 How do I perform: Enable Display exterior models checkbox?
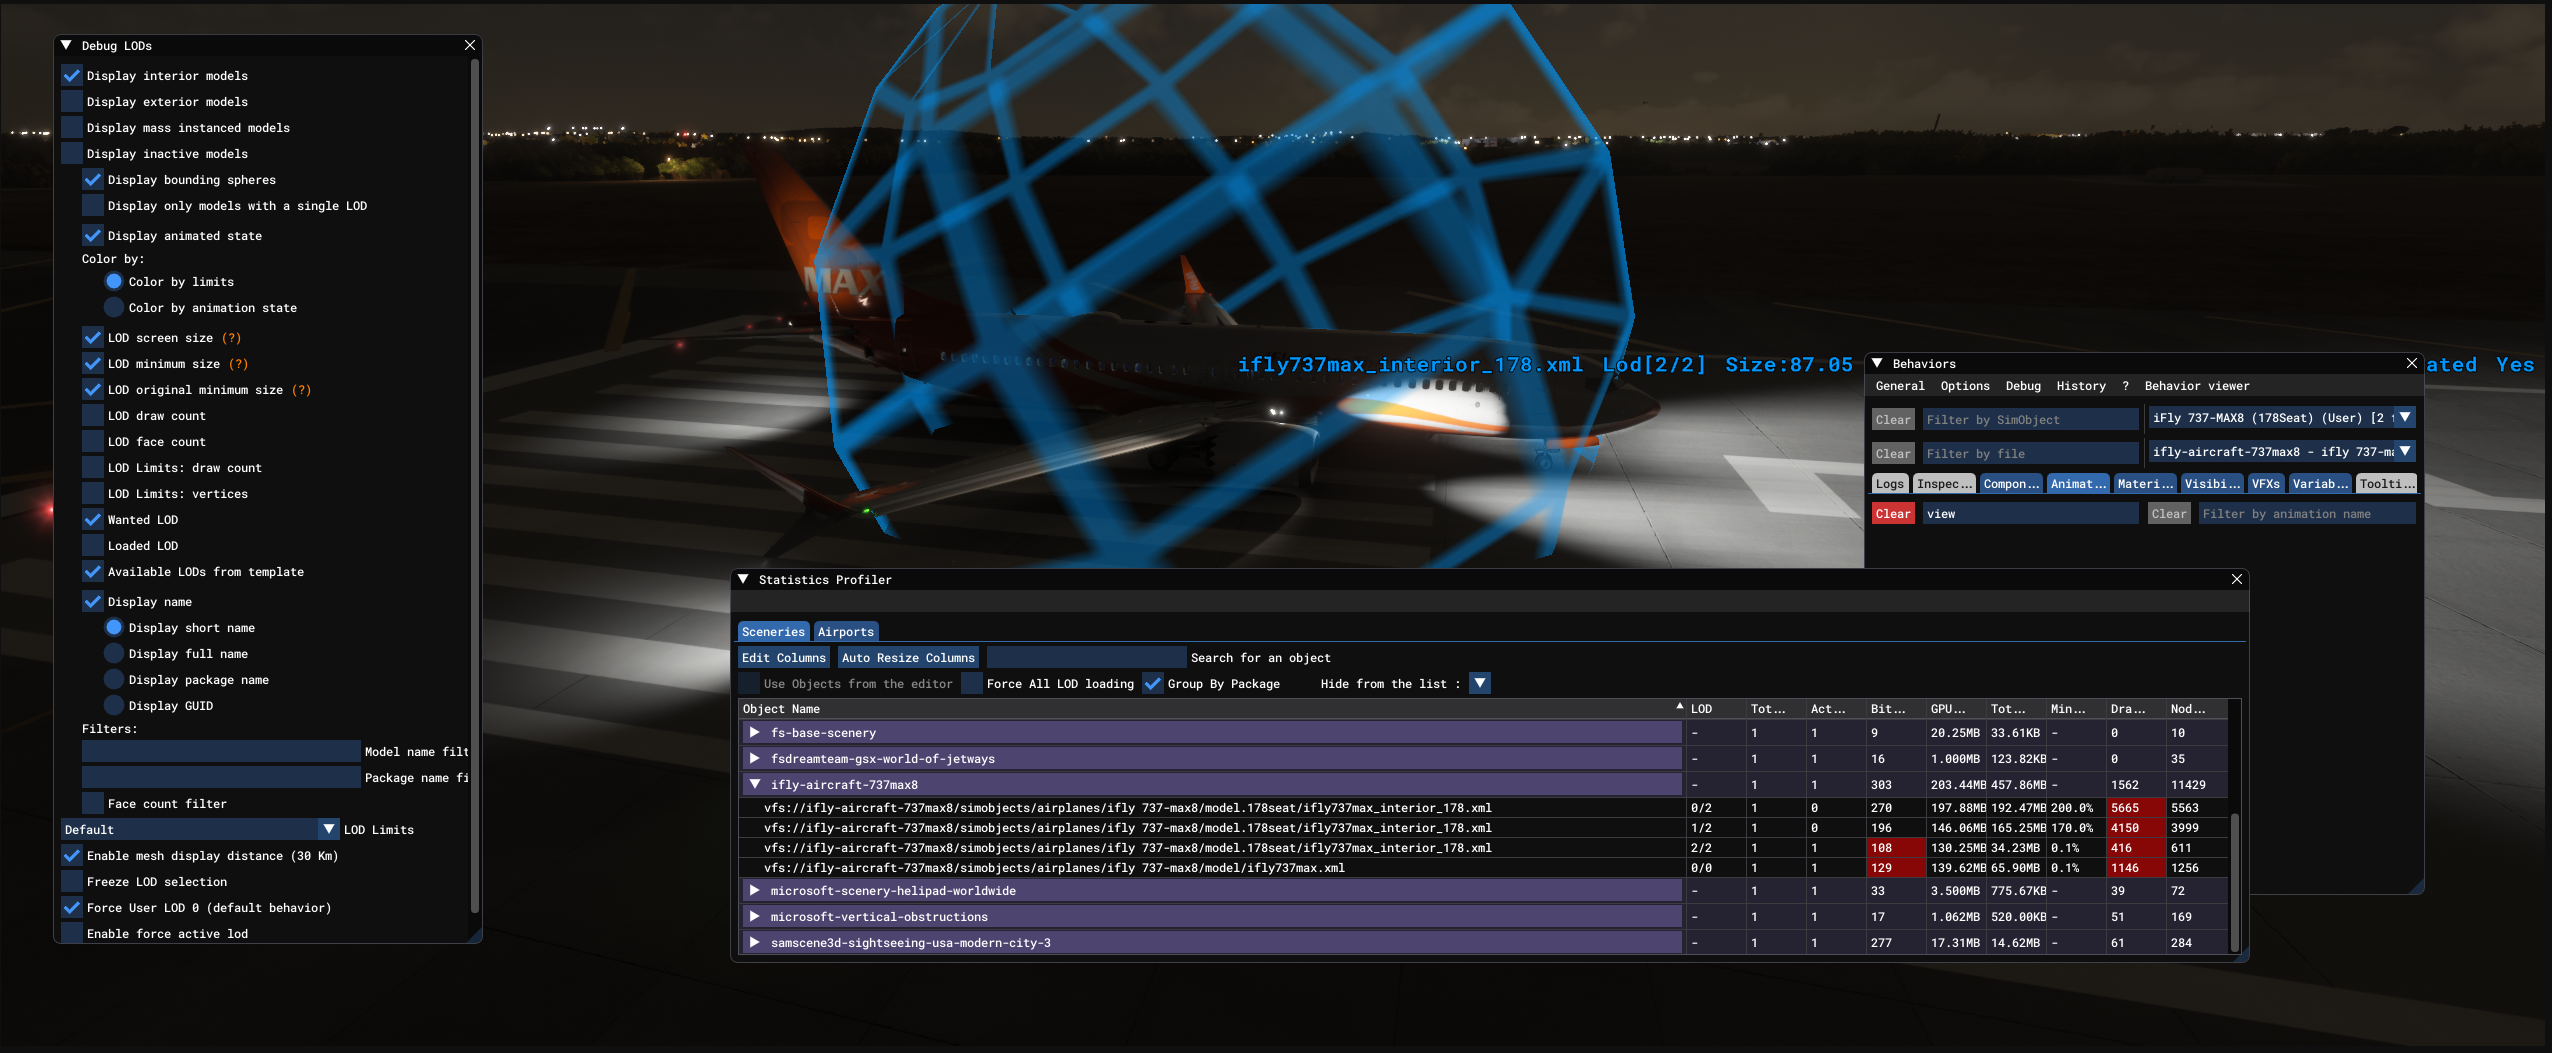[x=72, y=101]
